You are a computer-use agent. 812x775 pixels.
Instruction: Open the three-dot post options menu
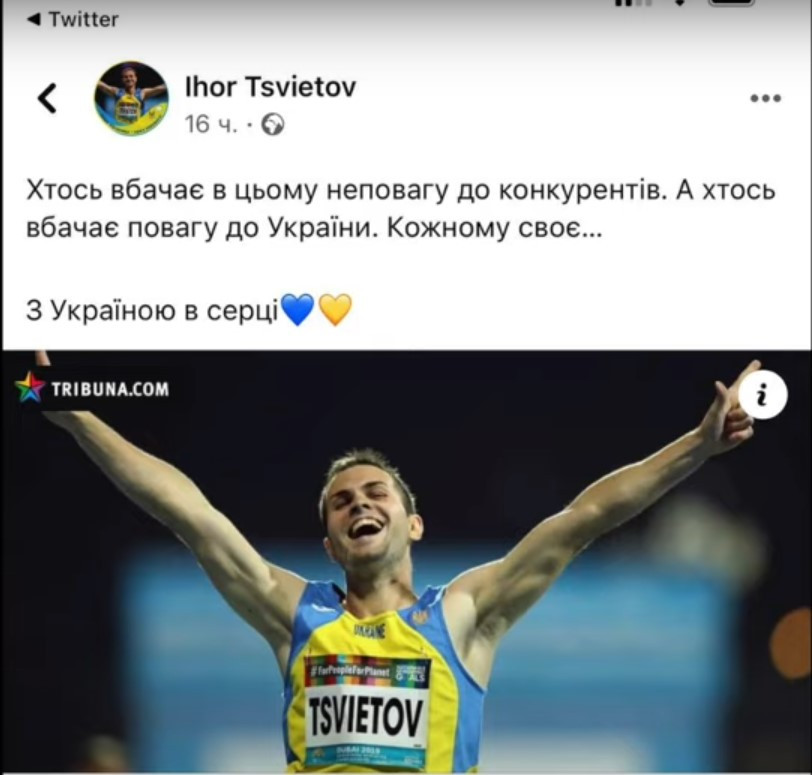(x=765, y=98)
